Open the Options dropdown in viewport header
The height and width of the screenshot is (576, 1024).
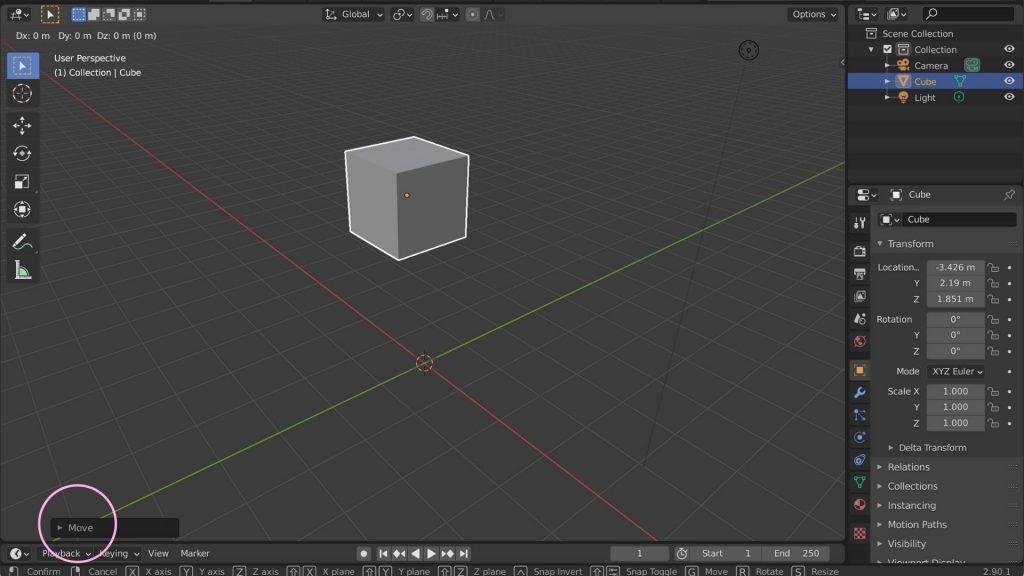[813, 14]
